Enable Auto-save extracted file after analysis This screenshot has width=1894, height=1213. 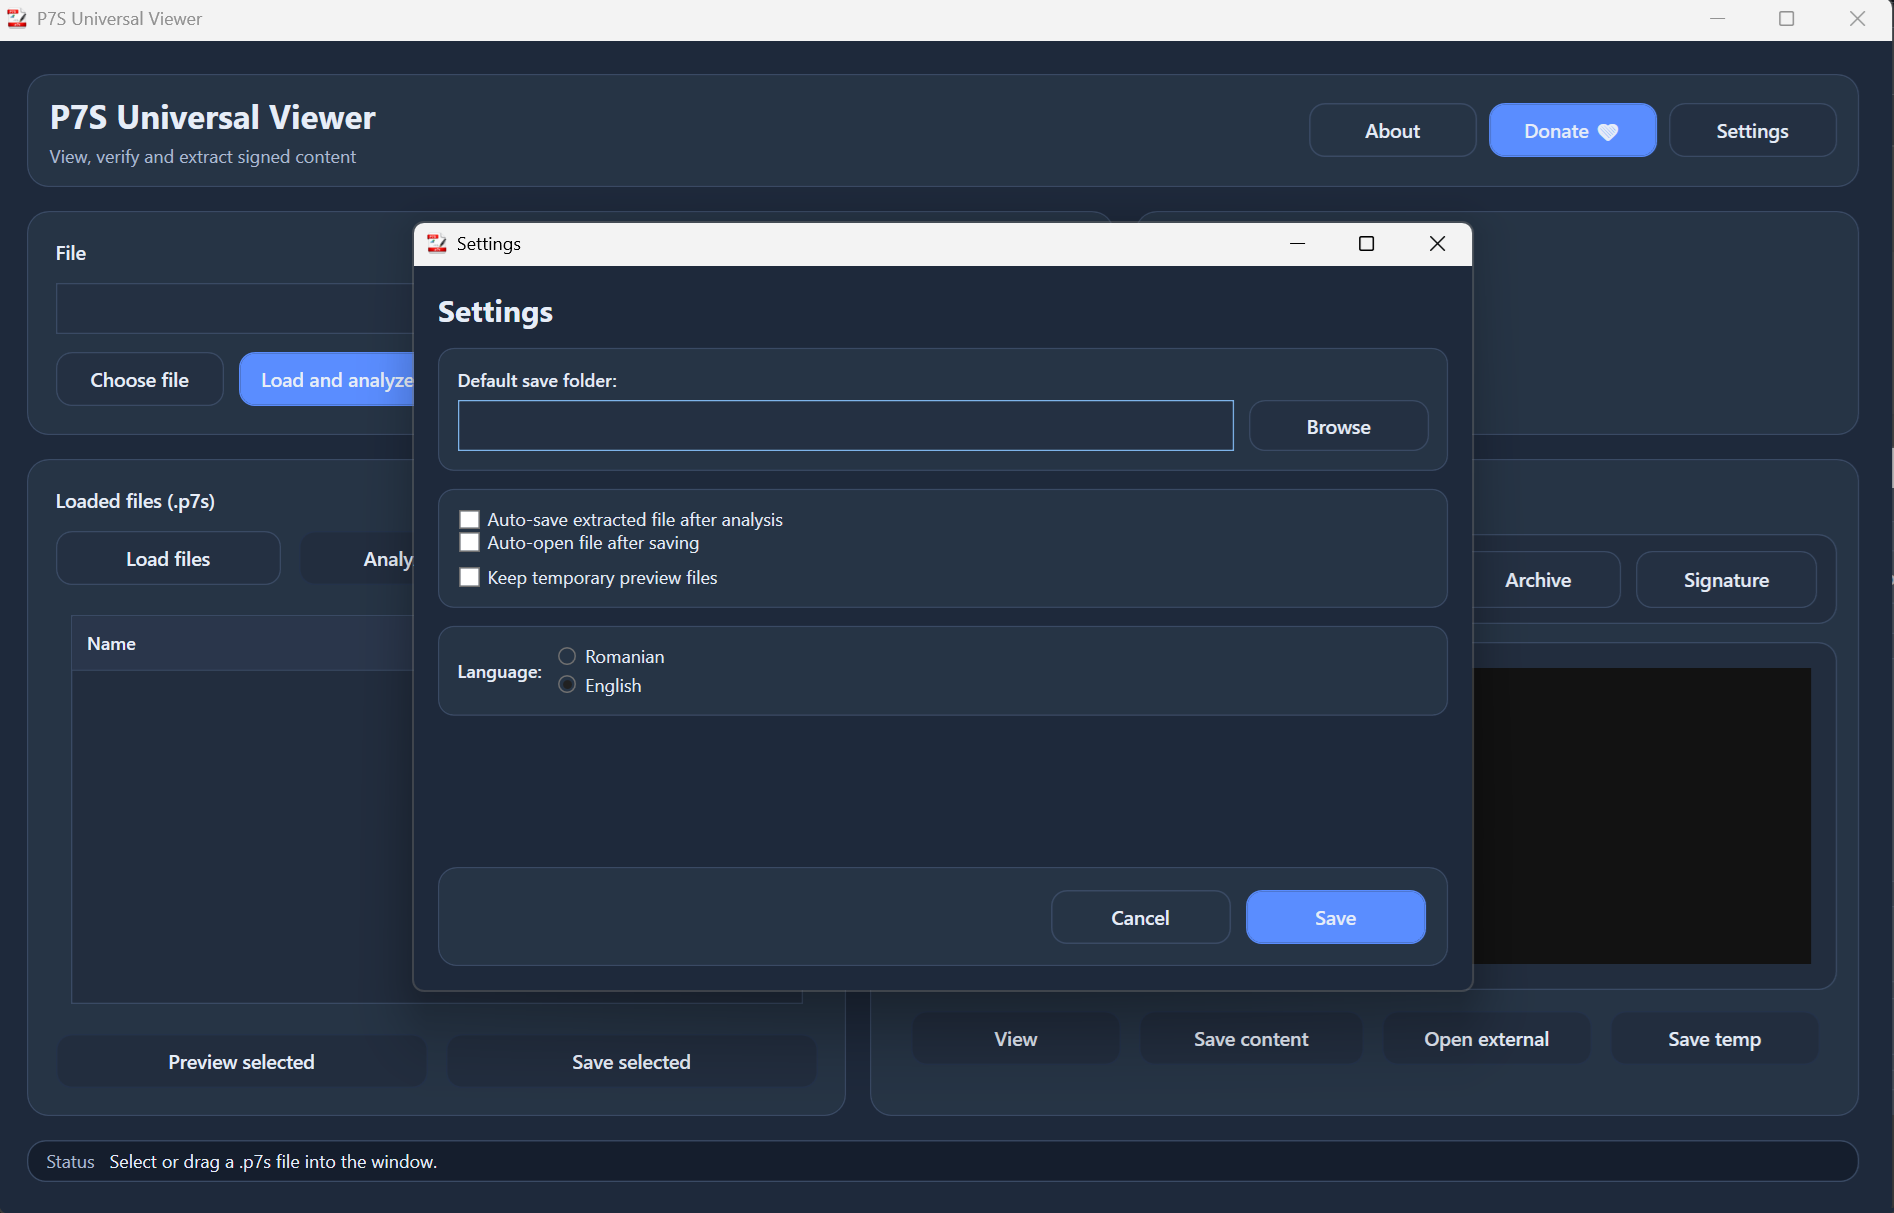469,520
